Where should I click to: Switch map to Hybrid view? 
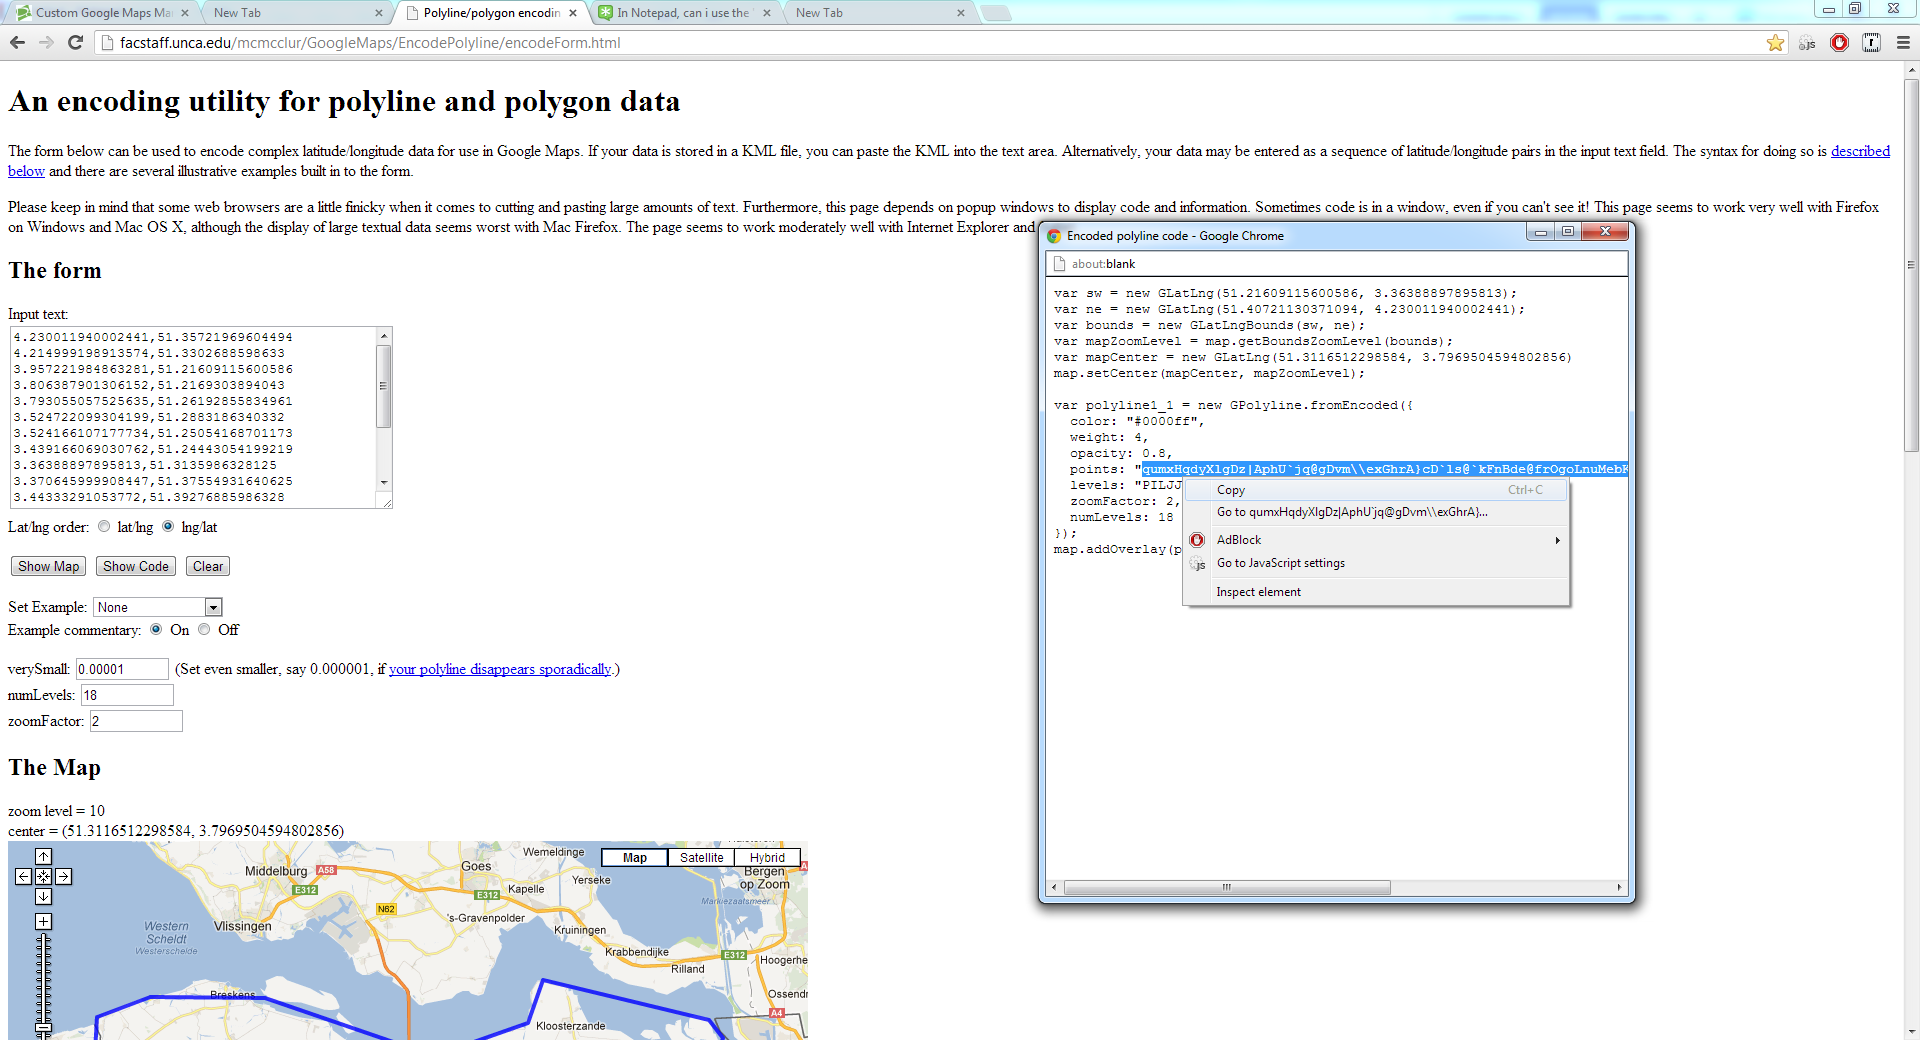[x=767, y=857]
